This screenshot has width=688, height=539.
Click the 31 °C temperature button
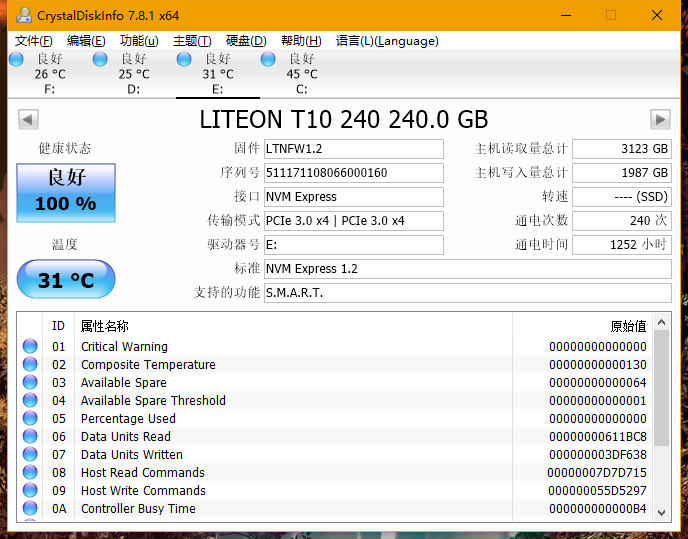point(66,279)
